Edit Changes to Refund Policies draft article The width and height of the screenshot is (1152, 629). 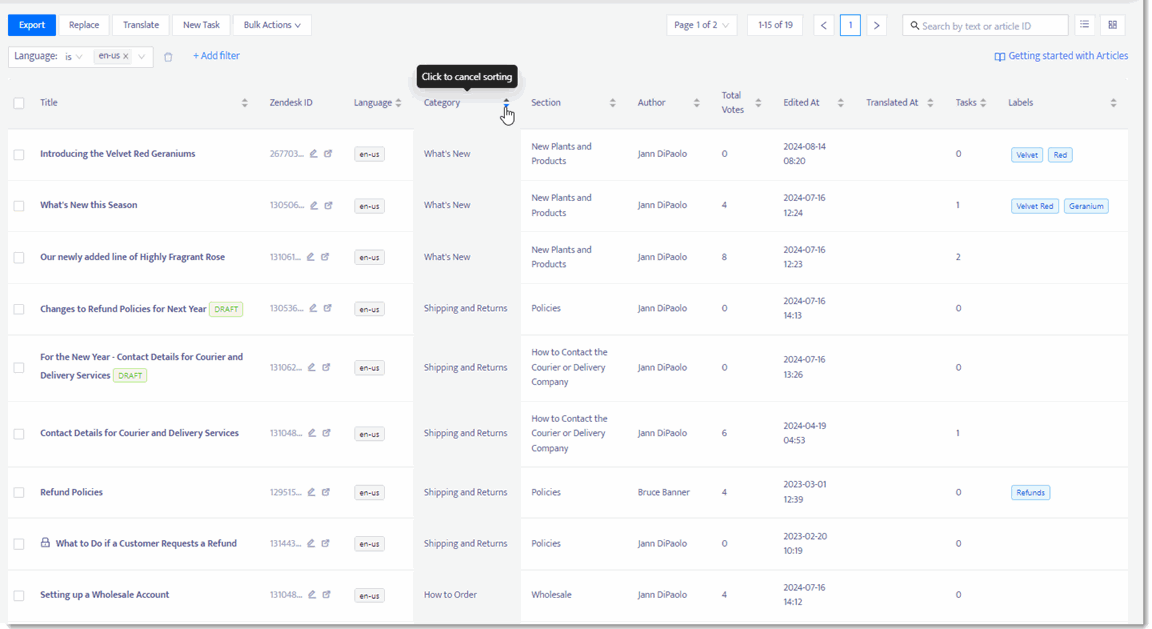point(313,308)
